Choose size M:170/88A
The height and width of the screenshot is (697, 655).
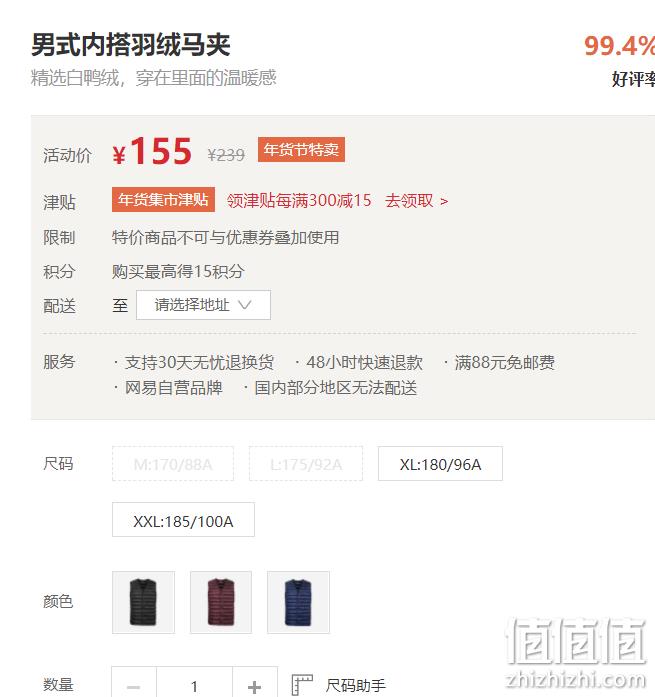(x=173, y=464)
